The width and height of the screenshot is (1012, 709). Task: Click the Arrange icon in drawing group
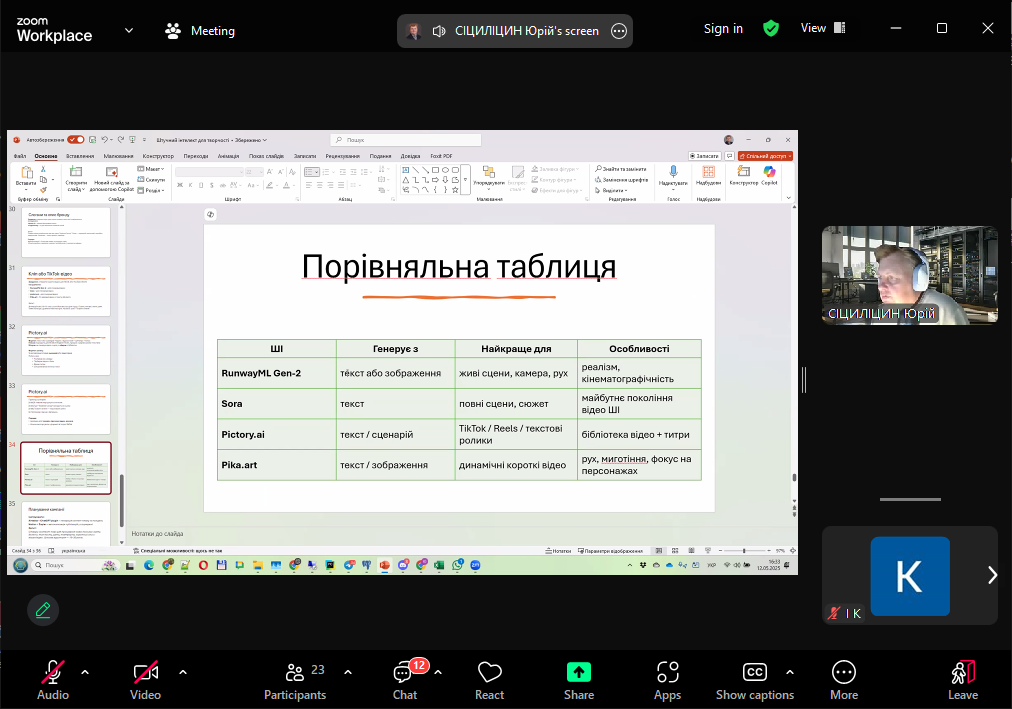pyautogui.click(x=489, y=172)
